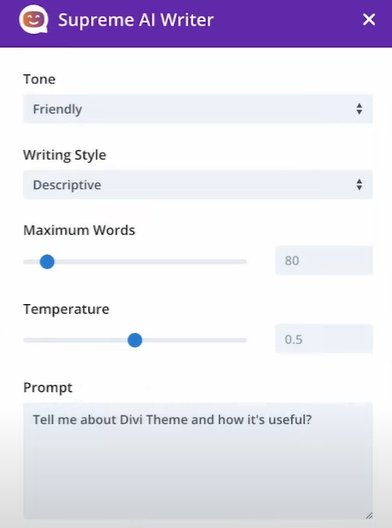The image size is (392, 528).
Task: Click the Temperature field label
Action: click(66, 309)
